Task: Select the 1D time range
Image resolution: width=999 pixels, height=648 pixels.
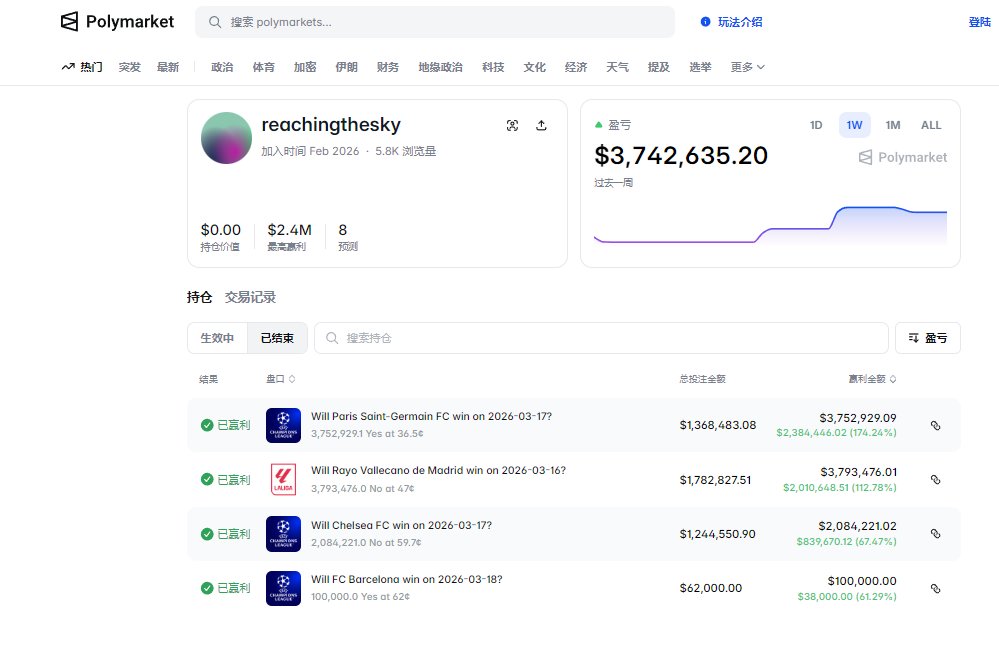Action: pos(816,126)
